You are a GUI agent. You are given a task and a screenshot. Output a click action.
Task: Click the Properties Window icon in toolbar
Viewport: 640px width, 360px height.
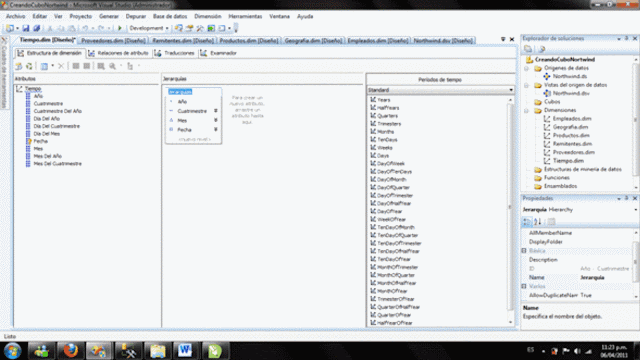(x=189, y=28)
